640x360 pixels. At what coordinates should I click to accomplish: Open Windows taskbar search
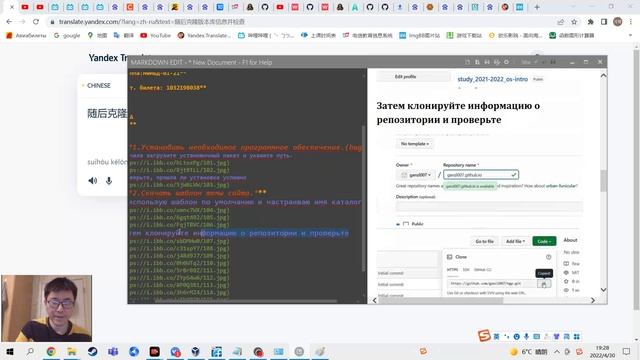point(30,351)
